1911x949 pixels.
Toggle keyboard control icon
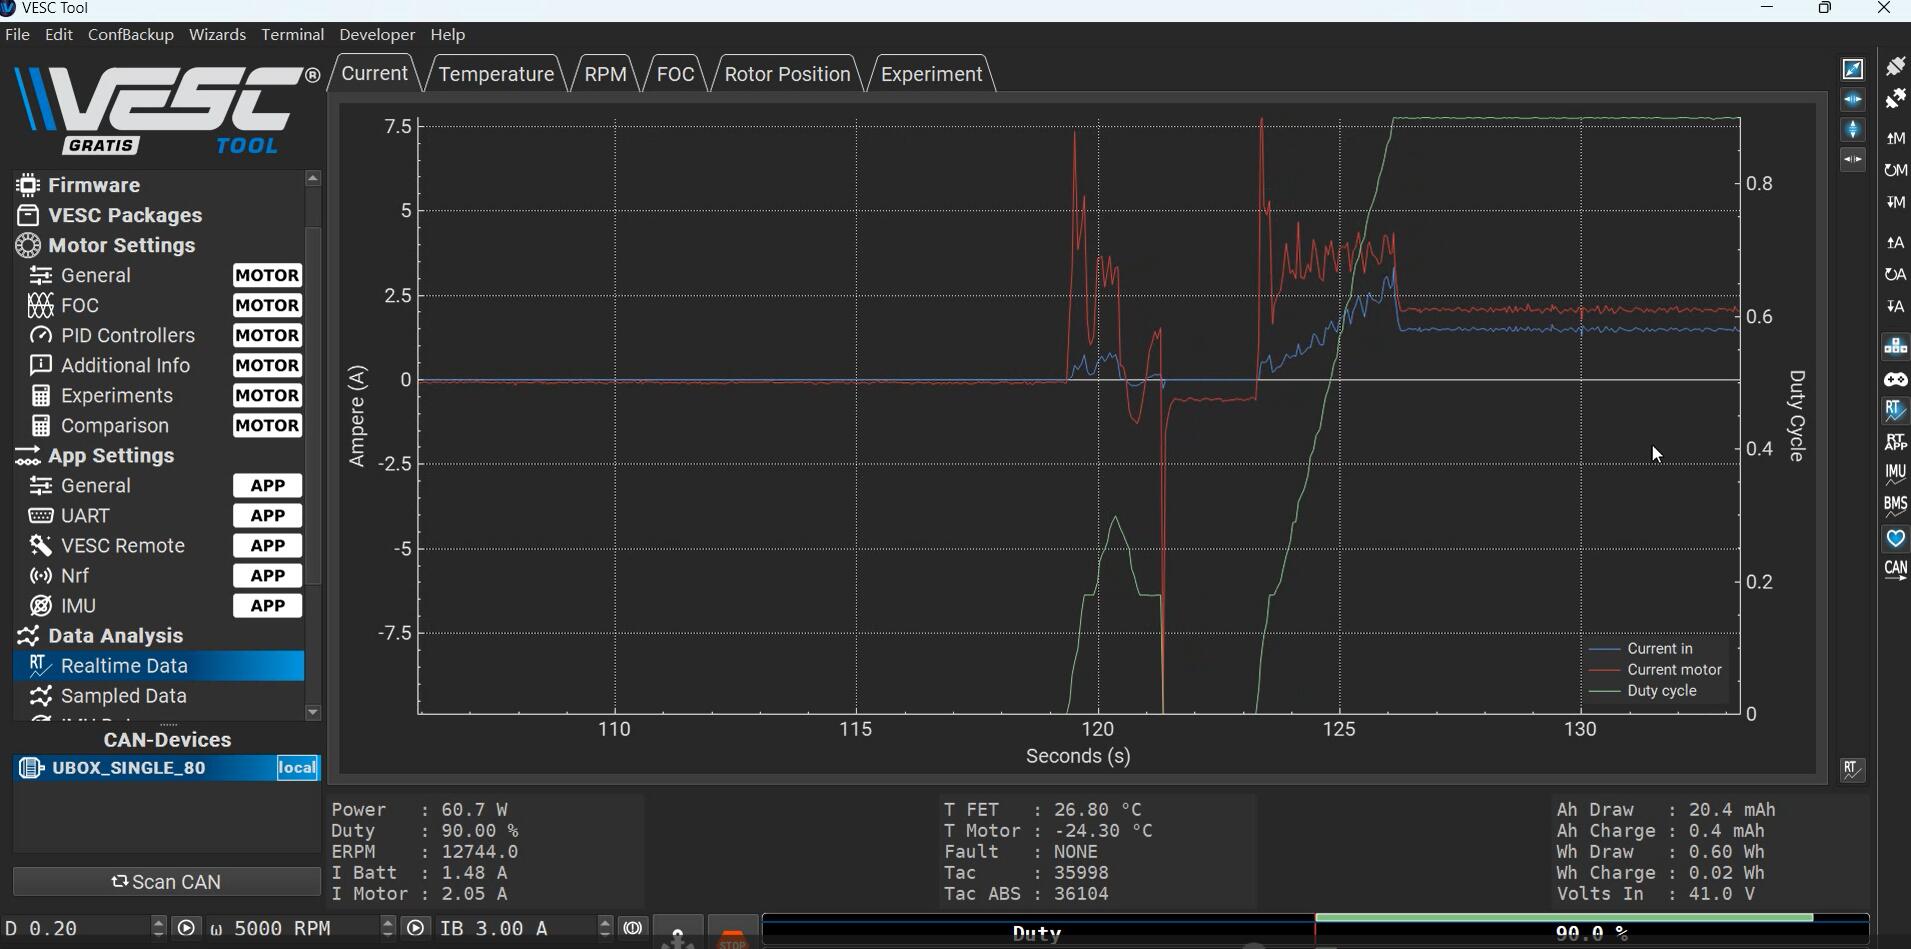(x=1895, y=346)
